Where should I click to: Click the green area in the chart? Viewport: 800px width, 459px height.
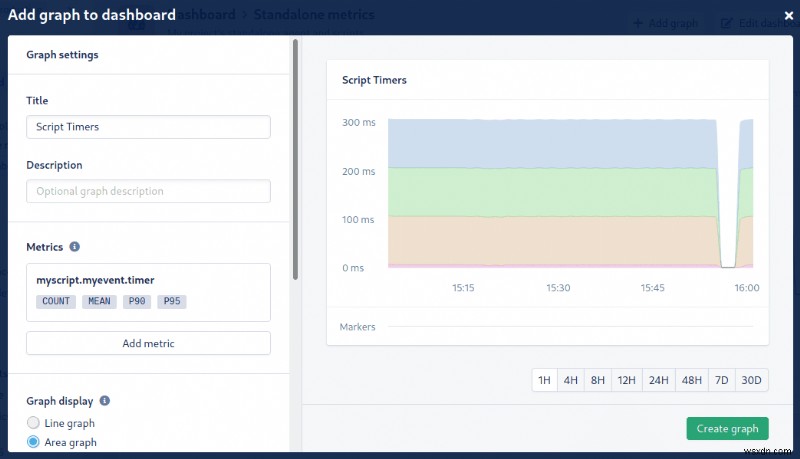pyautogui.click(x=551, y=192)
